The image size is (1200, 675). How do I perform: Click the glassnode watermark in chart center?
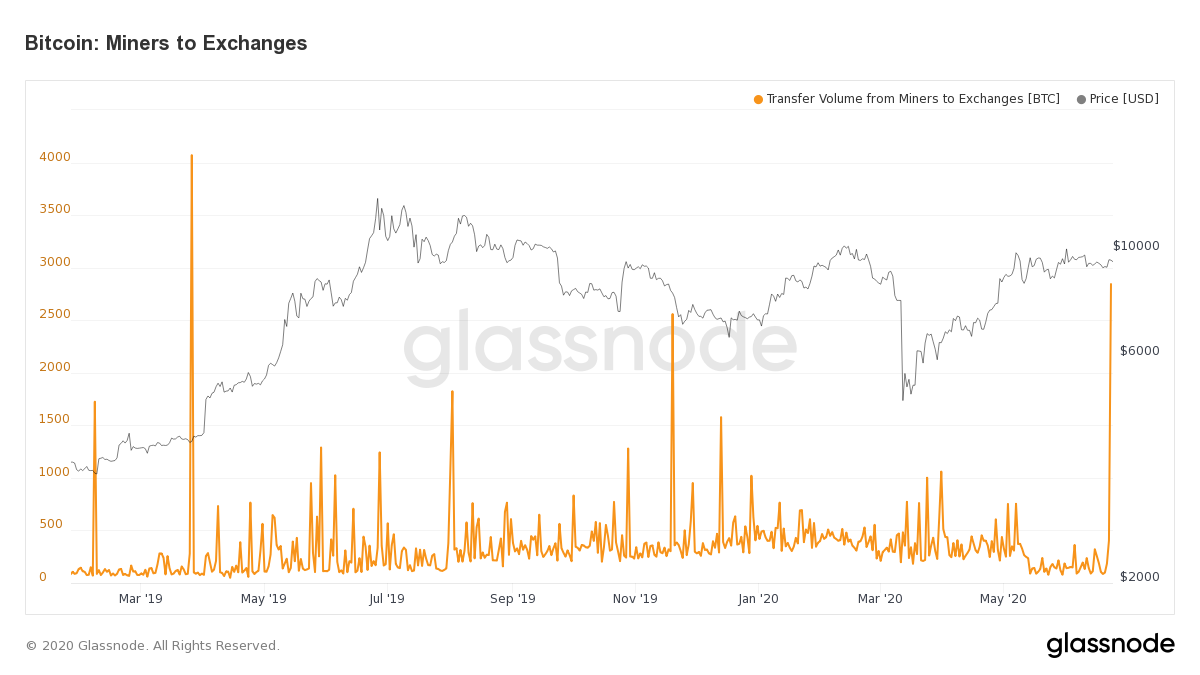tap(600, 346)
